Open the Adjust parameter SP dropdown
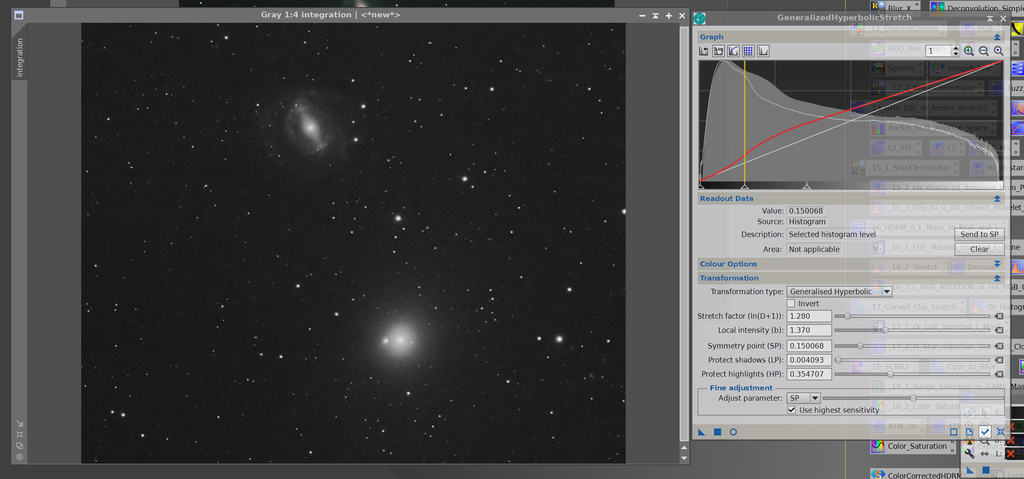Viewport: 1024px width, 479px height. tap(803, 398)
